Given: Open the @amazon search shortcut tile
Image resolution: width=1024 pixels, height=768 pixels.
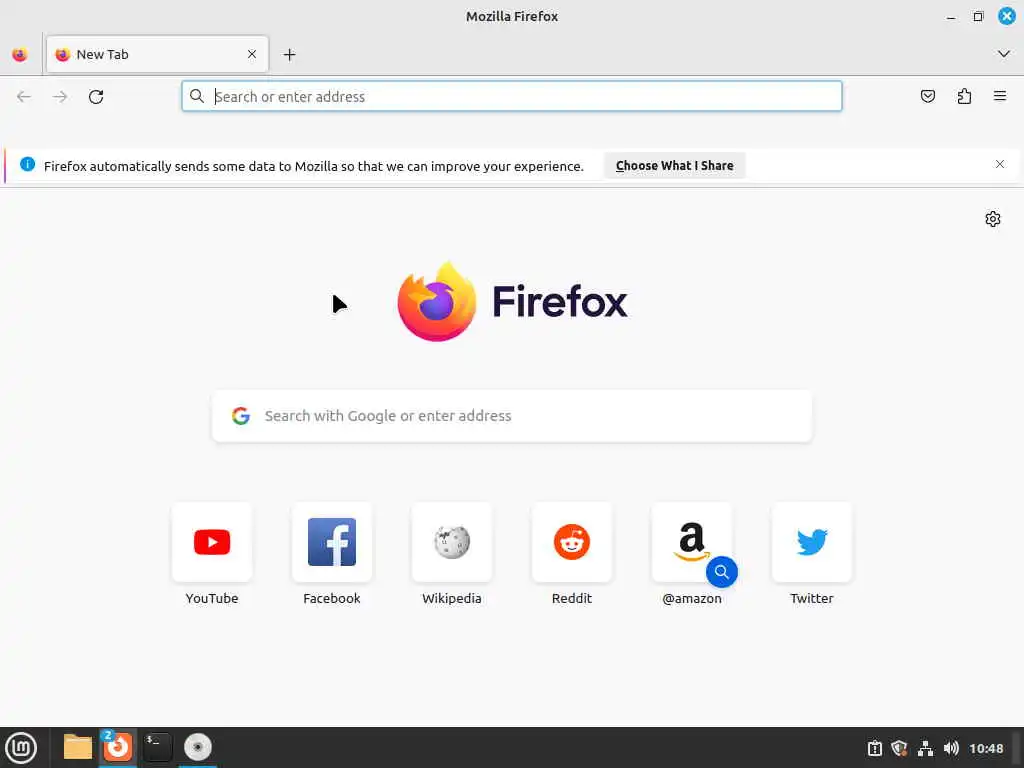Looking at the screenshot, I should (692, 542).
